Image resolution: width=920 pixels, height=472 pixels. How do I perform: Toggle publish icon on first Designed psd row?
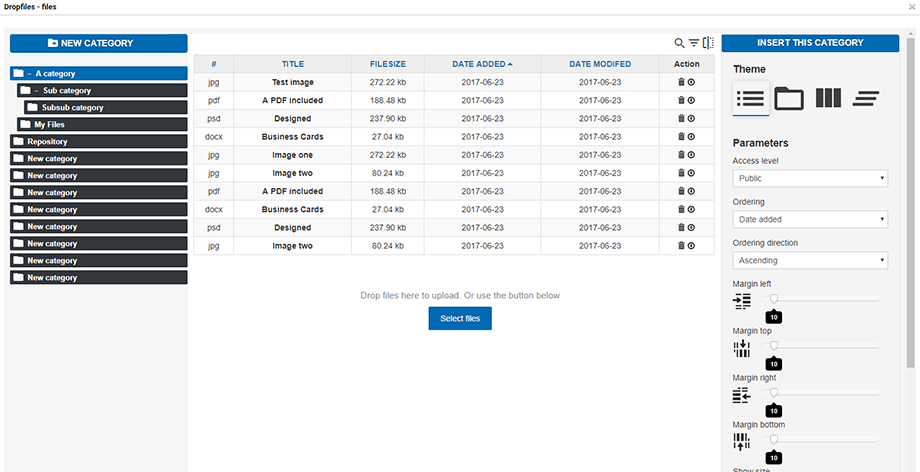click(x=691, y=118)
